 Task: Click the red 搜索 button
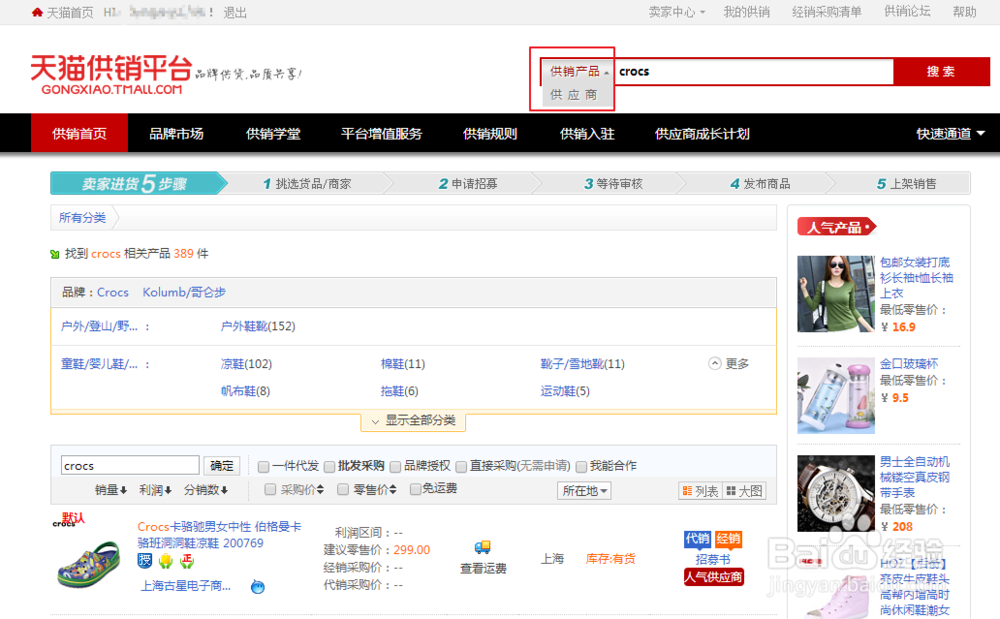click(941, 71)
